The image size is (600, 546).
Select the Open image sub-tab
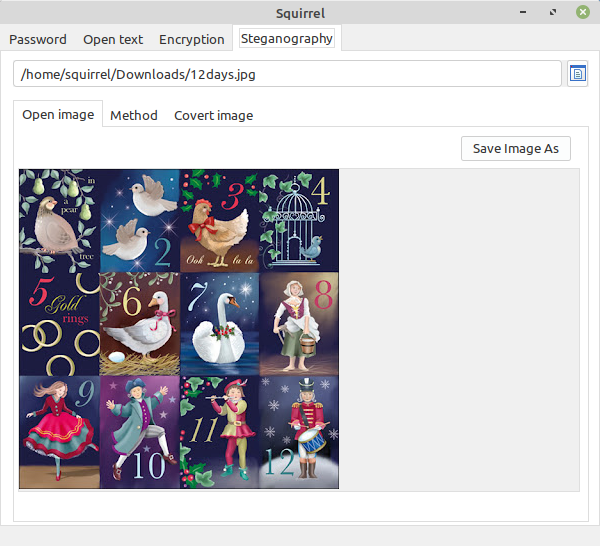pos(58,114)
